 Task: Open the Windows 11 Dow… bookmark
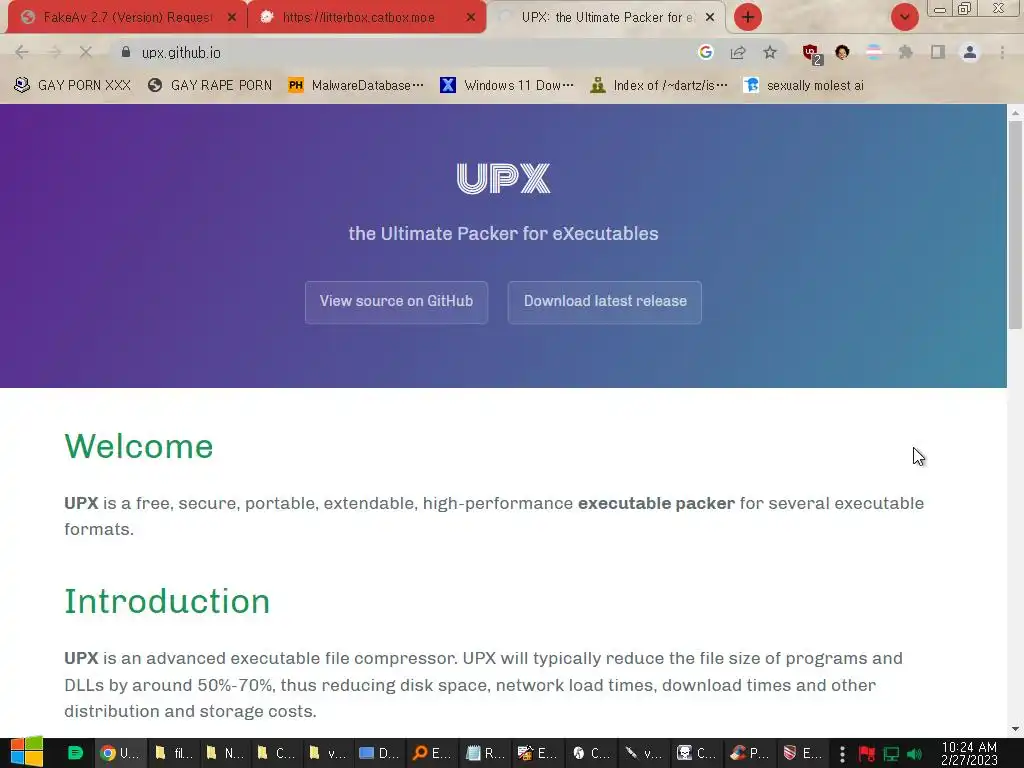507,85
